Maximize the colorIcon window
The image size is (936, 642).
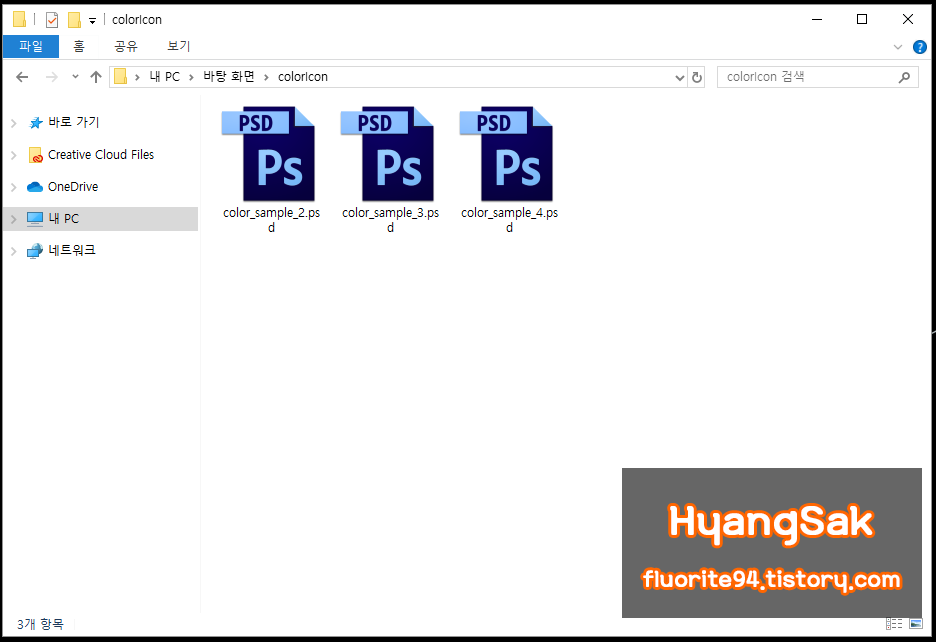[x=862, y=20]
